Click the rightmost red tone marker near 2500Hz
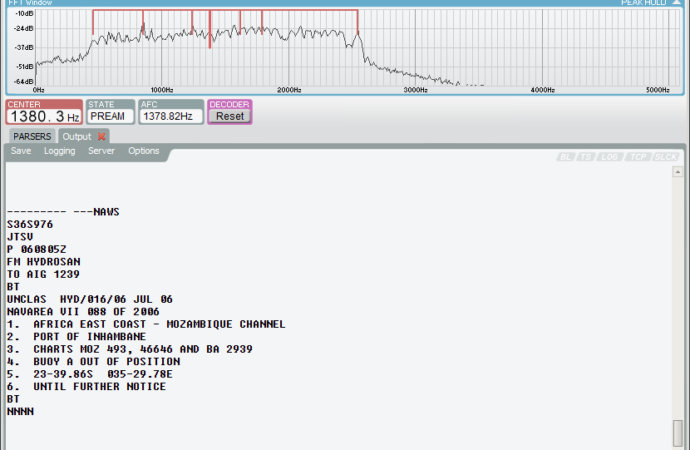 coord(358,22)
